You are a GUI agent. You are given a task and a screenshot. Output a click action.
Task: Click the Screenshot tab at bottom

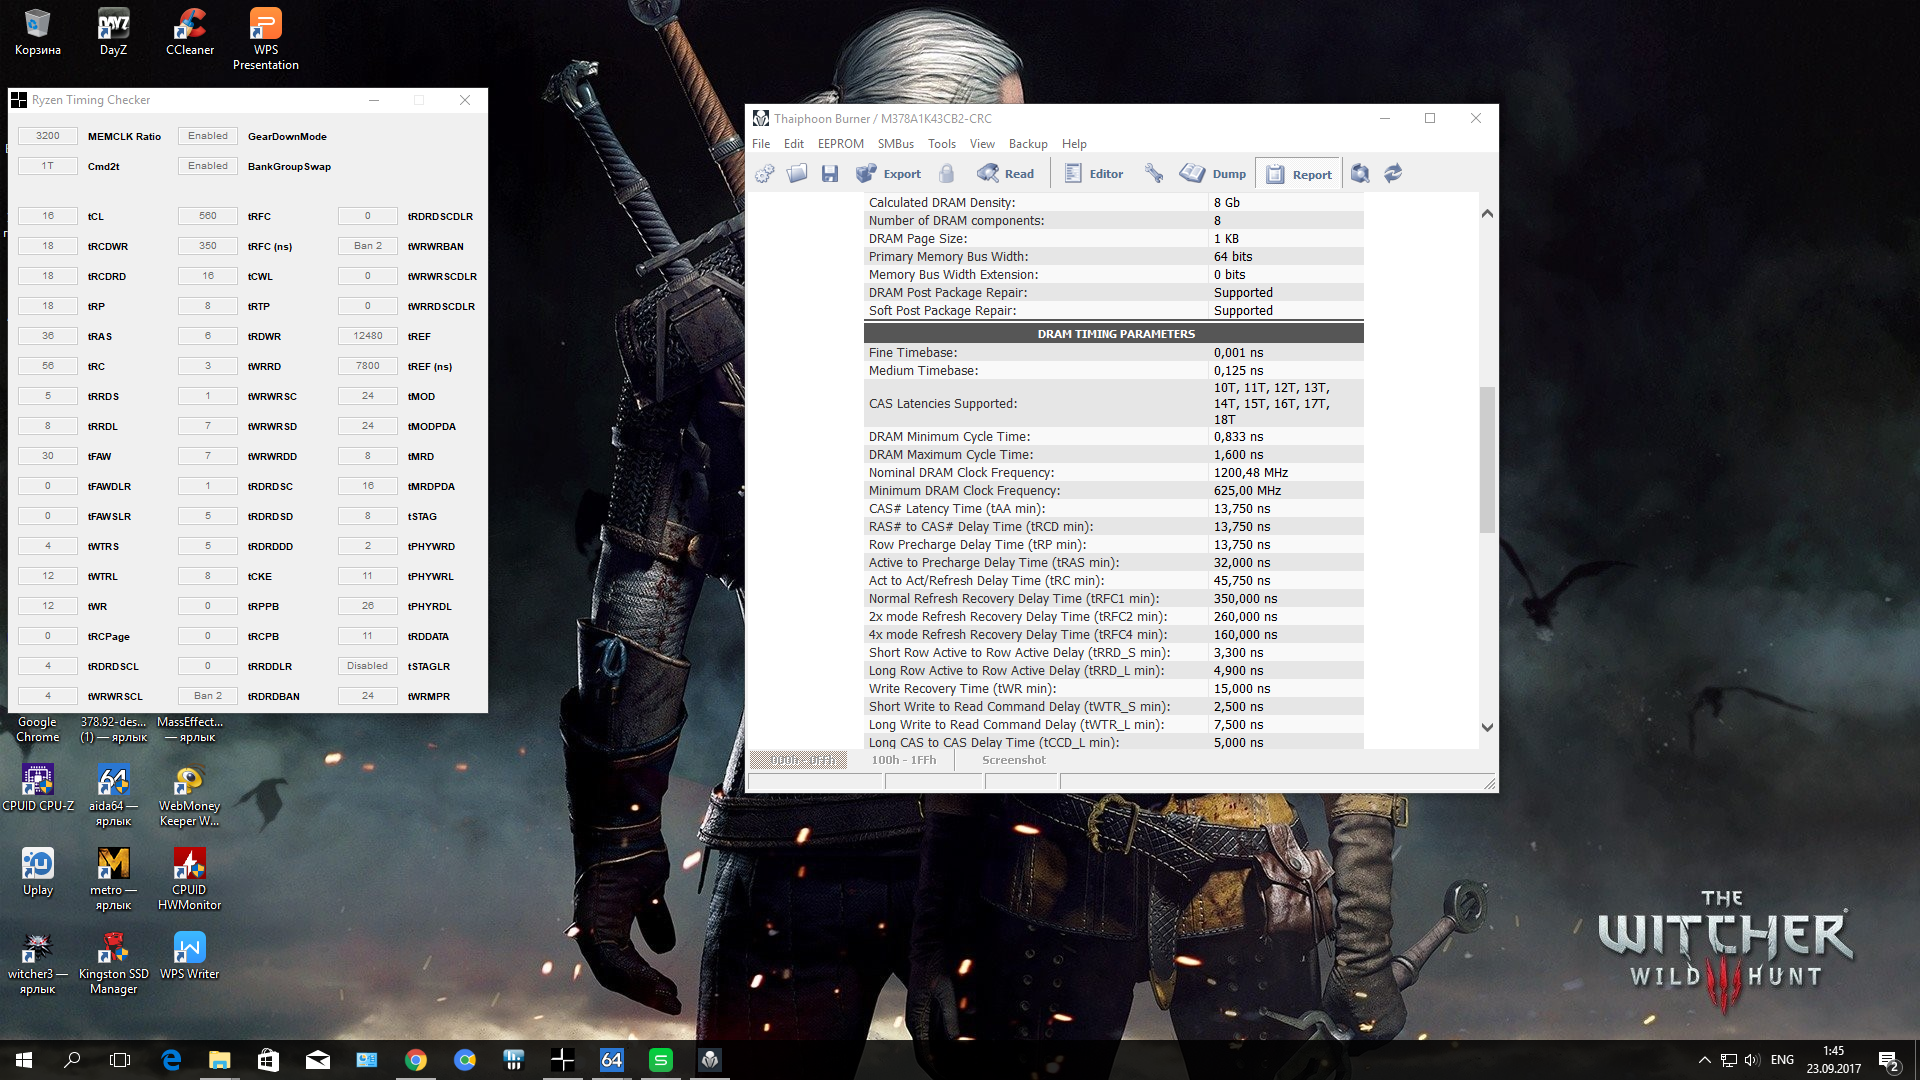[1013, 760]
